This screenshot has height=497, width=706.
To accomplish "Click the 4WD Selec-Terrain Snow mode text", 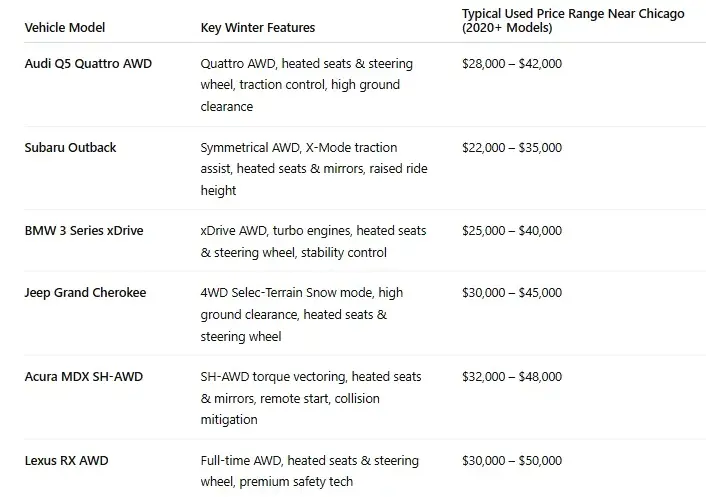I will coord(301,315).
